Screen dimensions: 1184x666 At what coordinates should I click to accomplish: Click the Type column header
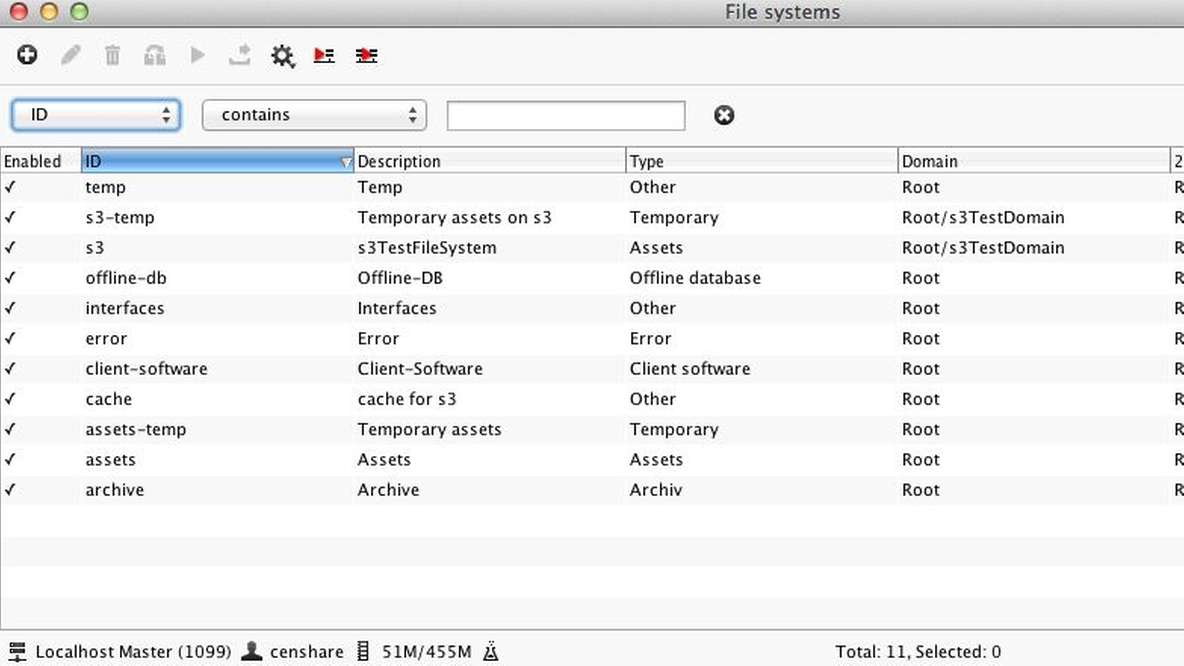coord(761,161)
